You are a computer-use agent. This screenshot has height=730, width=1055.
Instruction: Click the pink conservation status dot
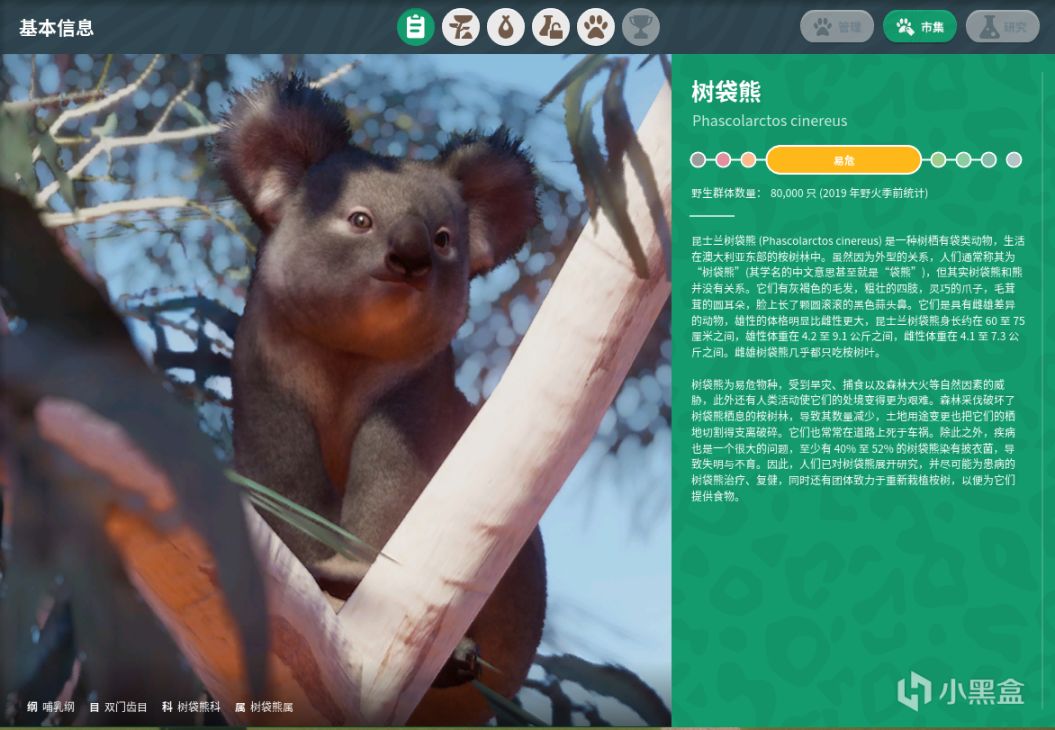(x=723, y=160)
